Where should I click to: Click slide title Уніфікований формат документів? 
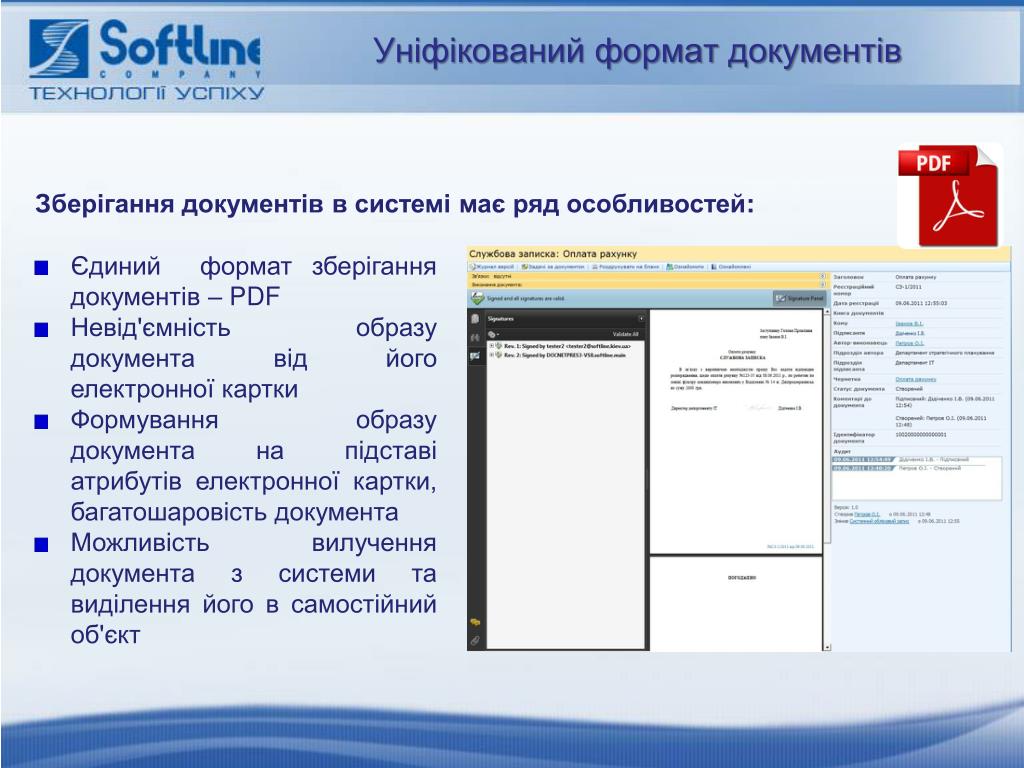637,51
